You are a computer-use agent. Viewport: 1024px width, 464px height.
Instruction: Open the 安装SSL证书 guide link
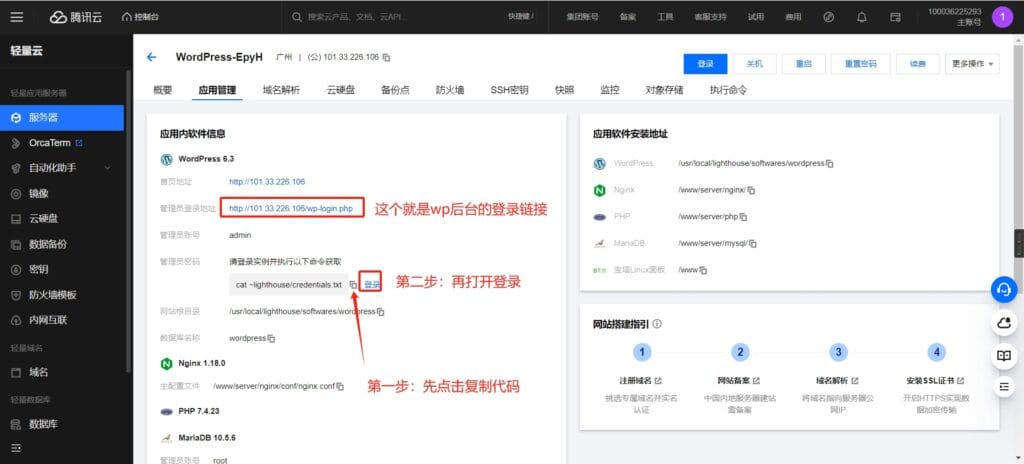(935, 380)
